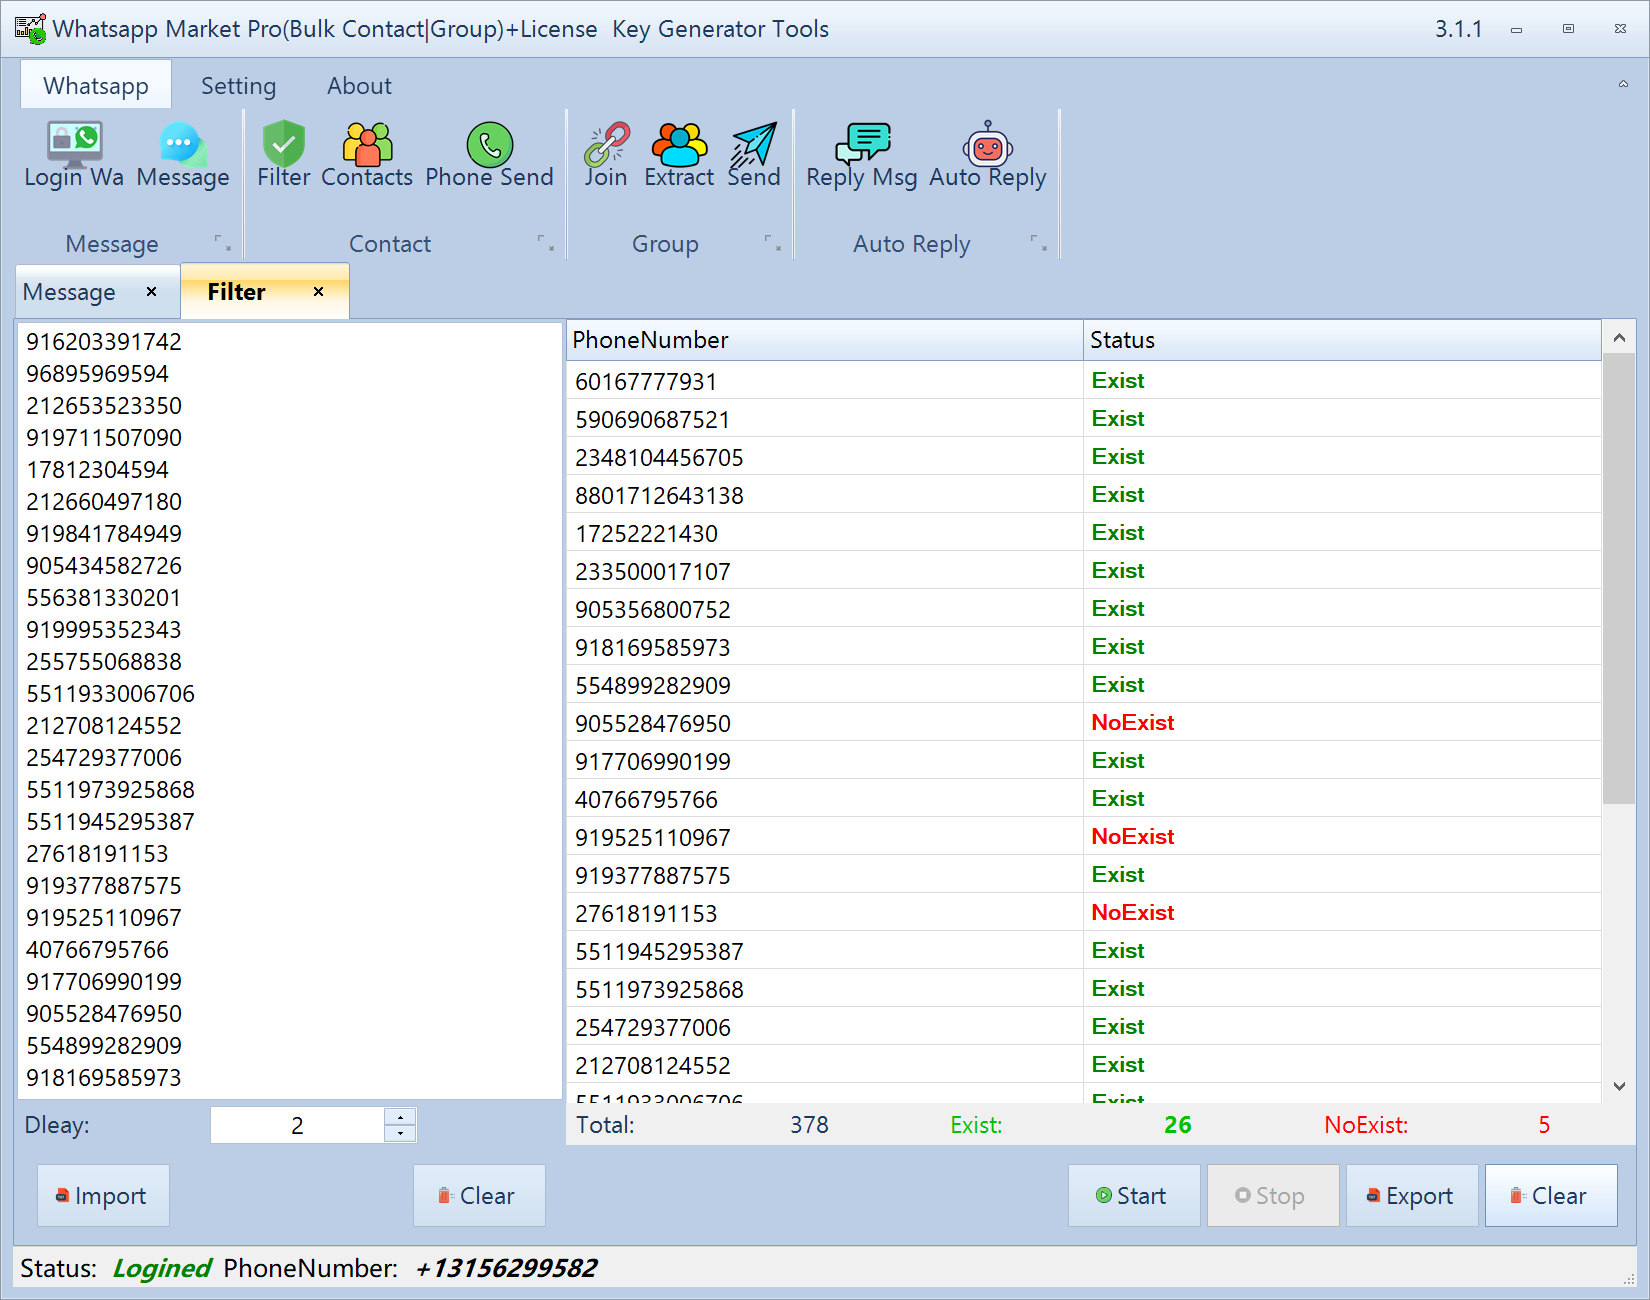Collapse the ribbon with the top-right chevron
The height and width of the screenshot is (1300, 1650).
click(1623, 85)
